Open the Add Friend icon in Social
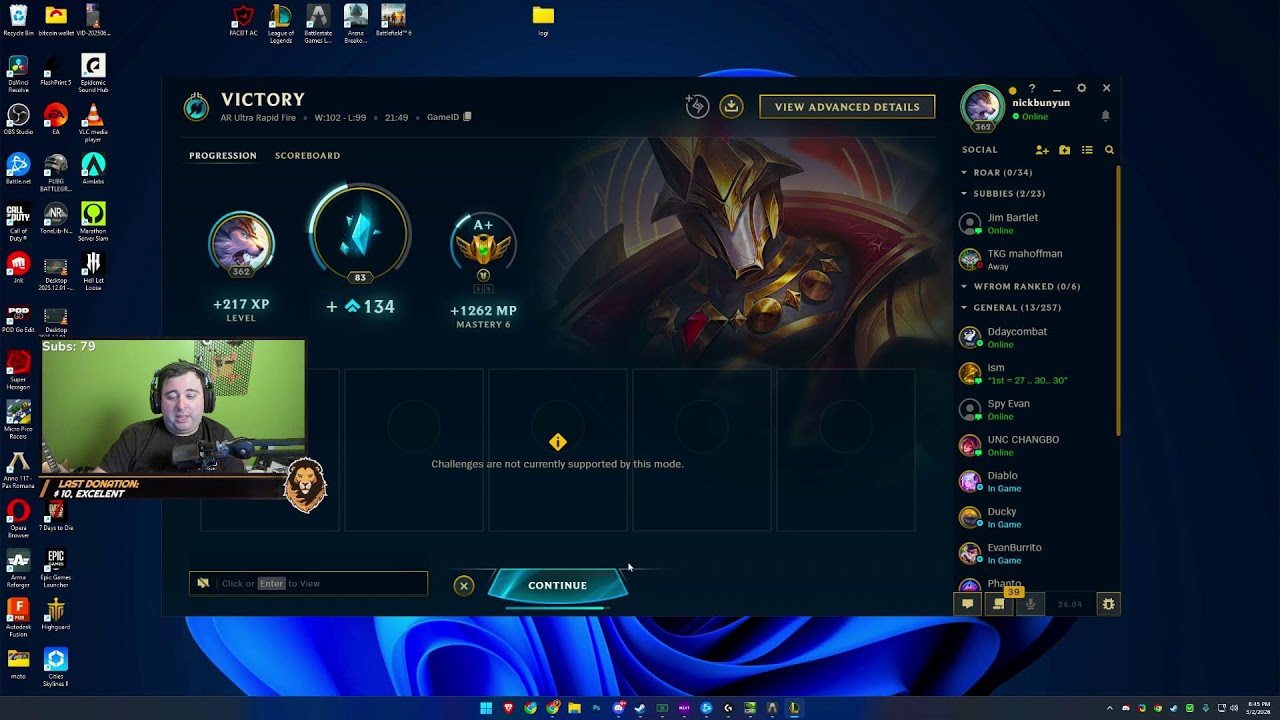This screenshot has height=720, width=1280. click(1042, 150)
